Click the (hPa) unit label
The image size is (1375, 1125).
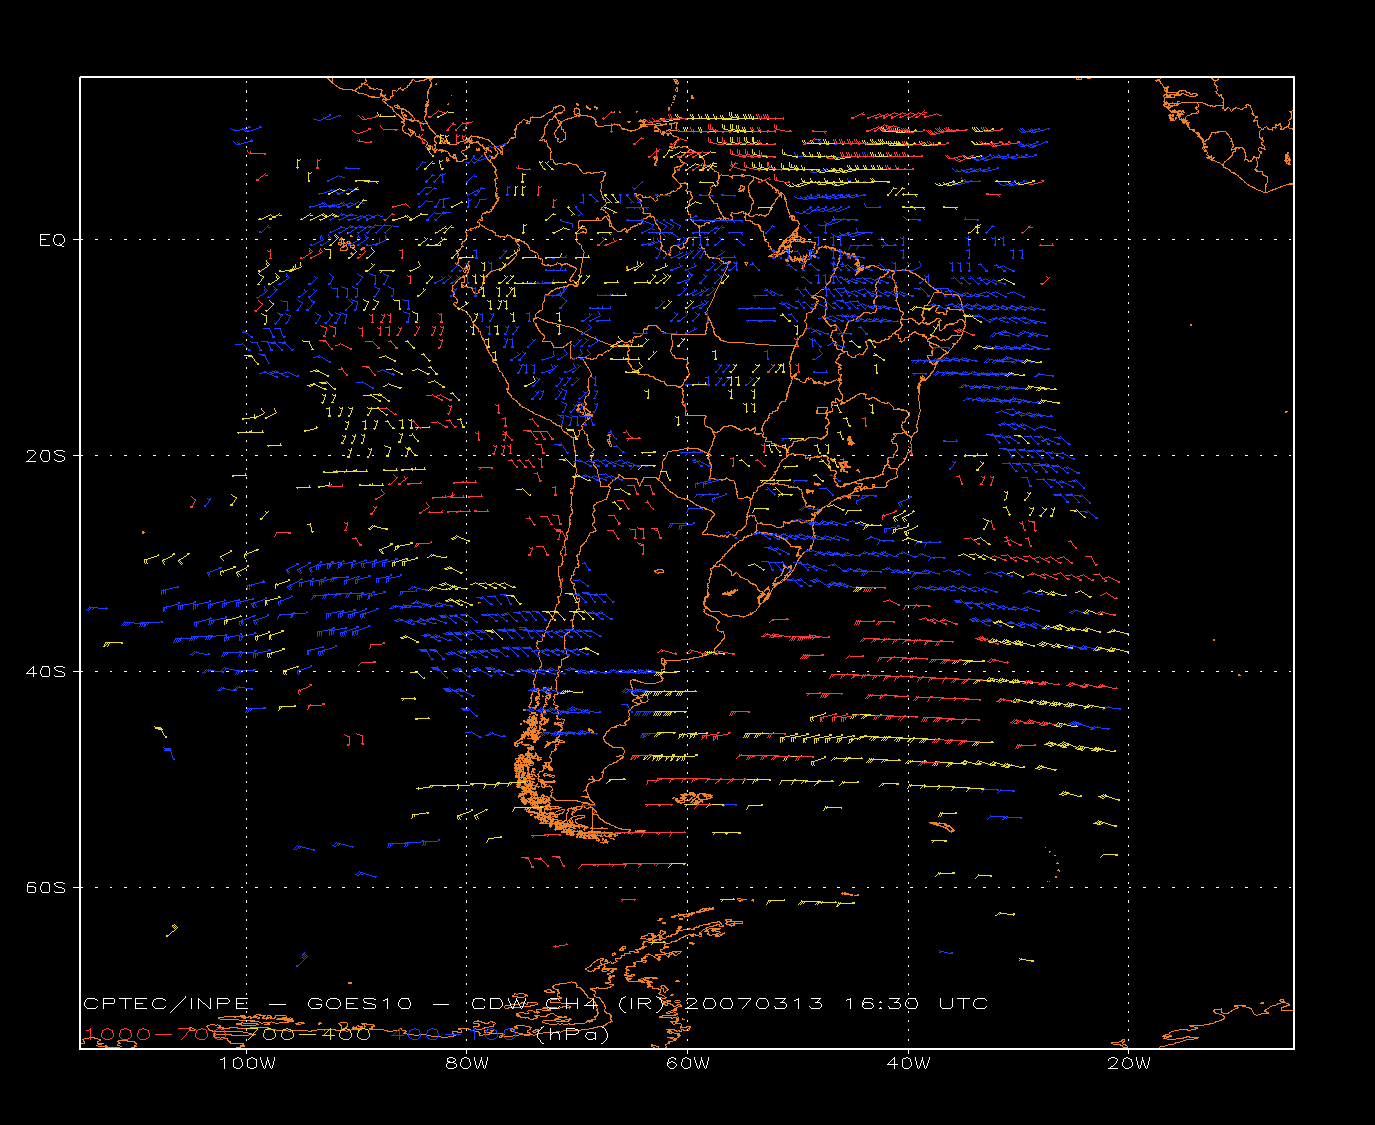571,1034
